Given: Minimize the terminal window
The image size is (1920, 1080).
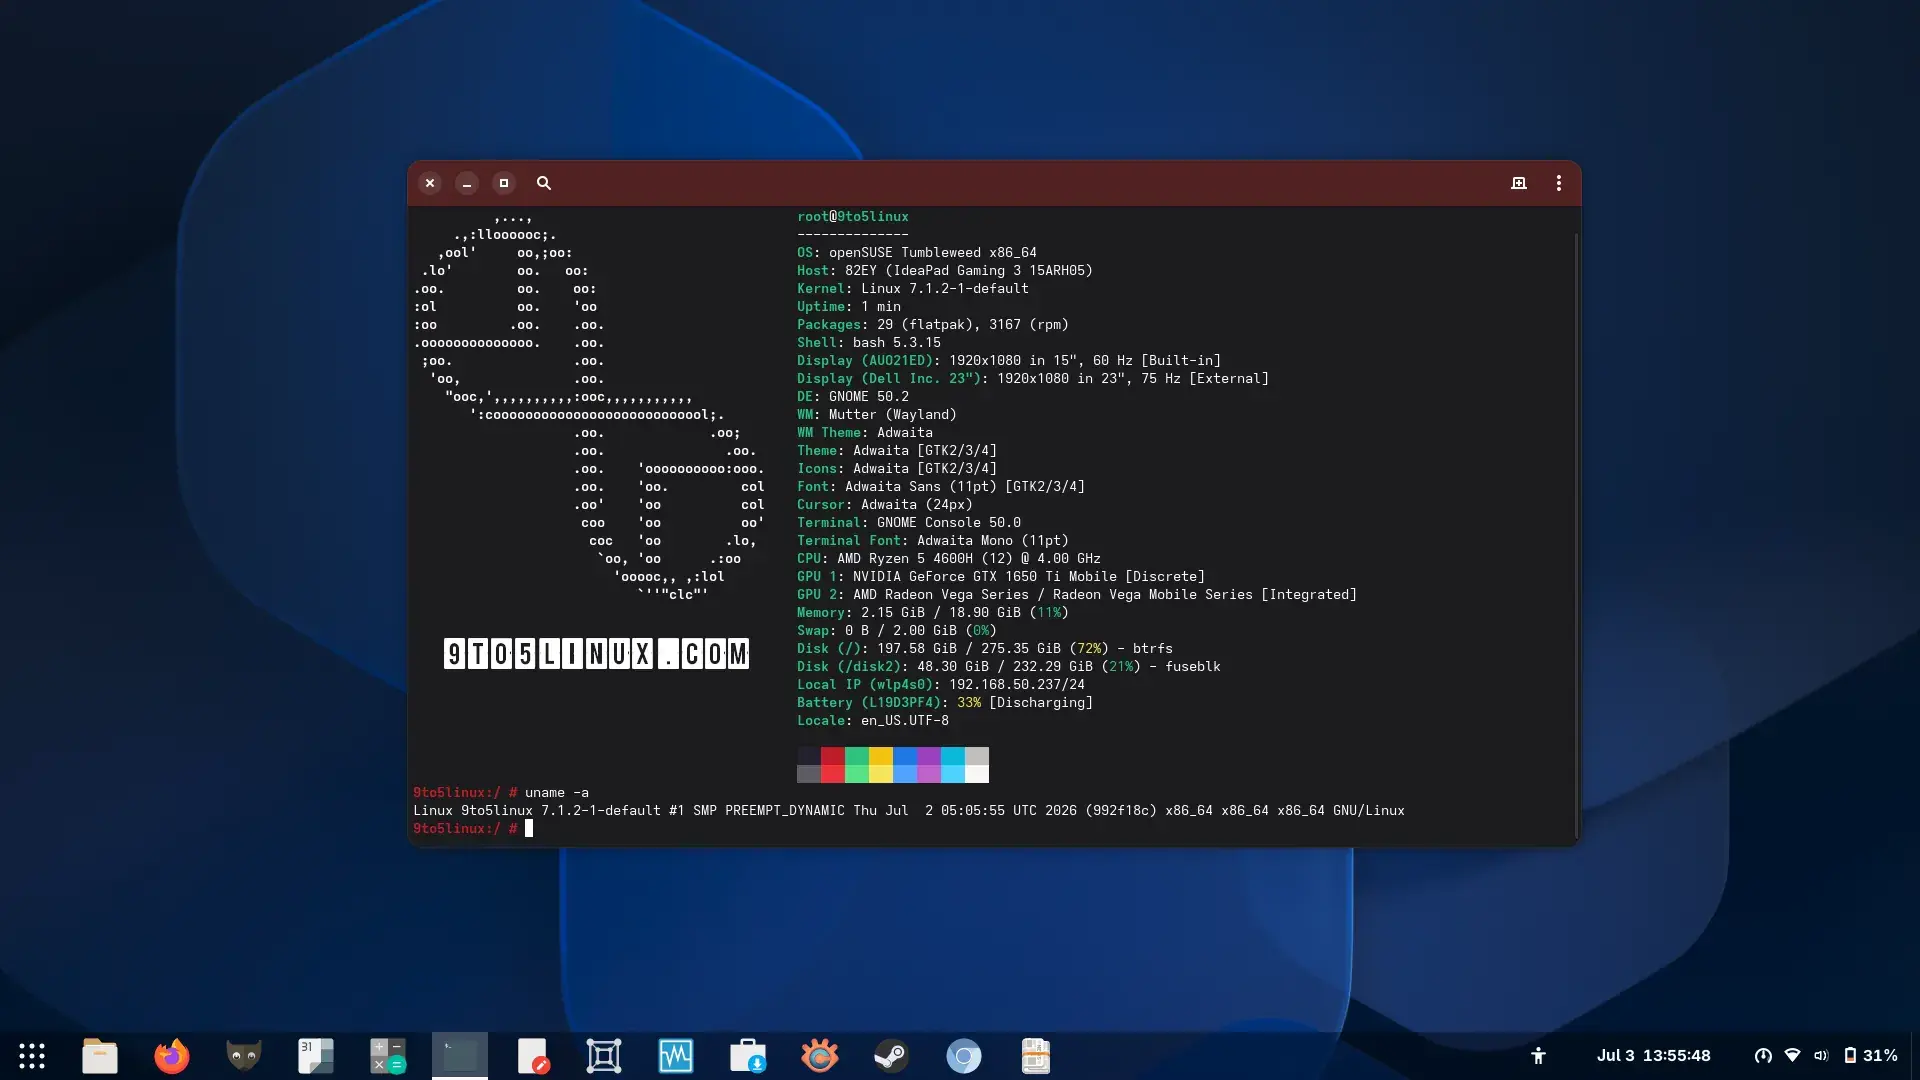Looking at the screenshot, I should [467, 183].
